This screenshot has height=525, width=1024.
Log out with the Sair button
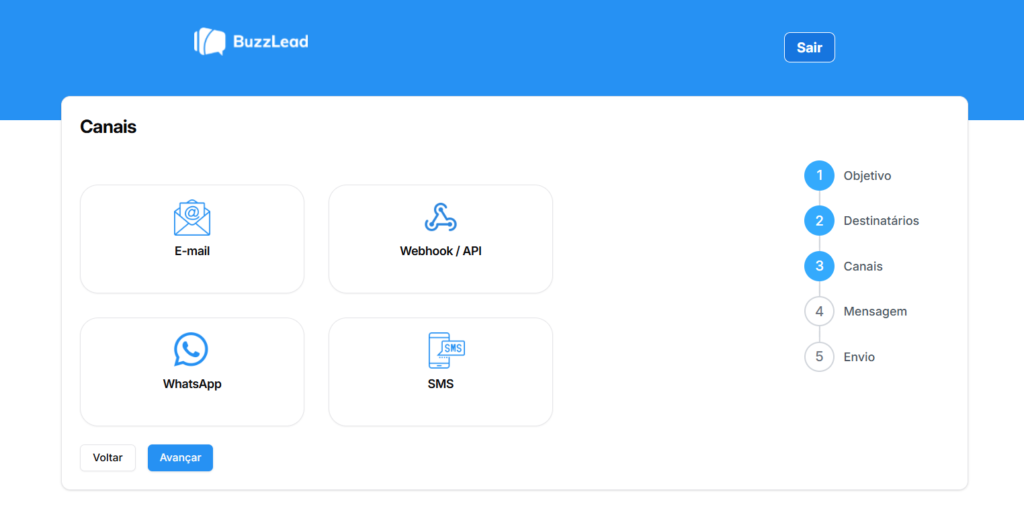(809, 48)
